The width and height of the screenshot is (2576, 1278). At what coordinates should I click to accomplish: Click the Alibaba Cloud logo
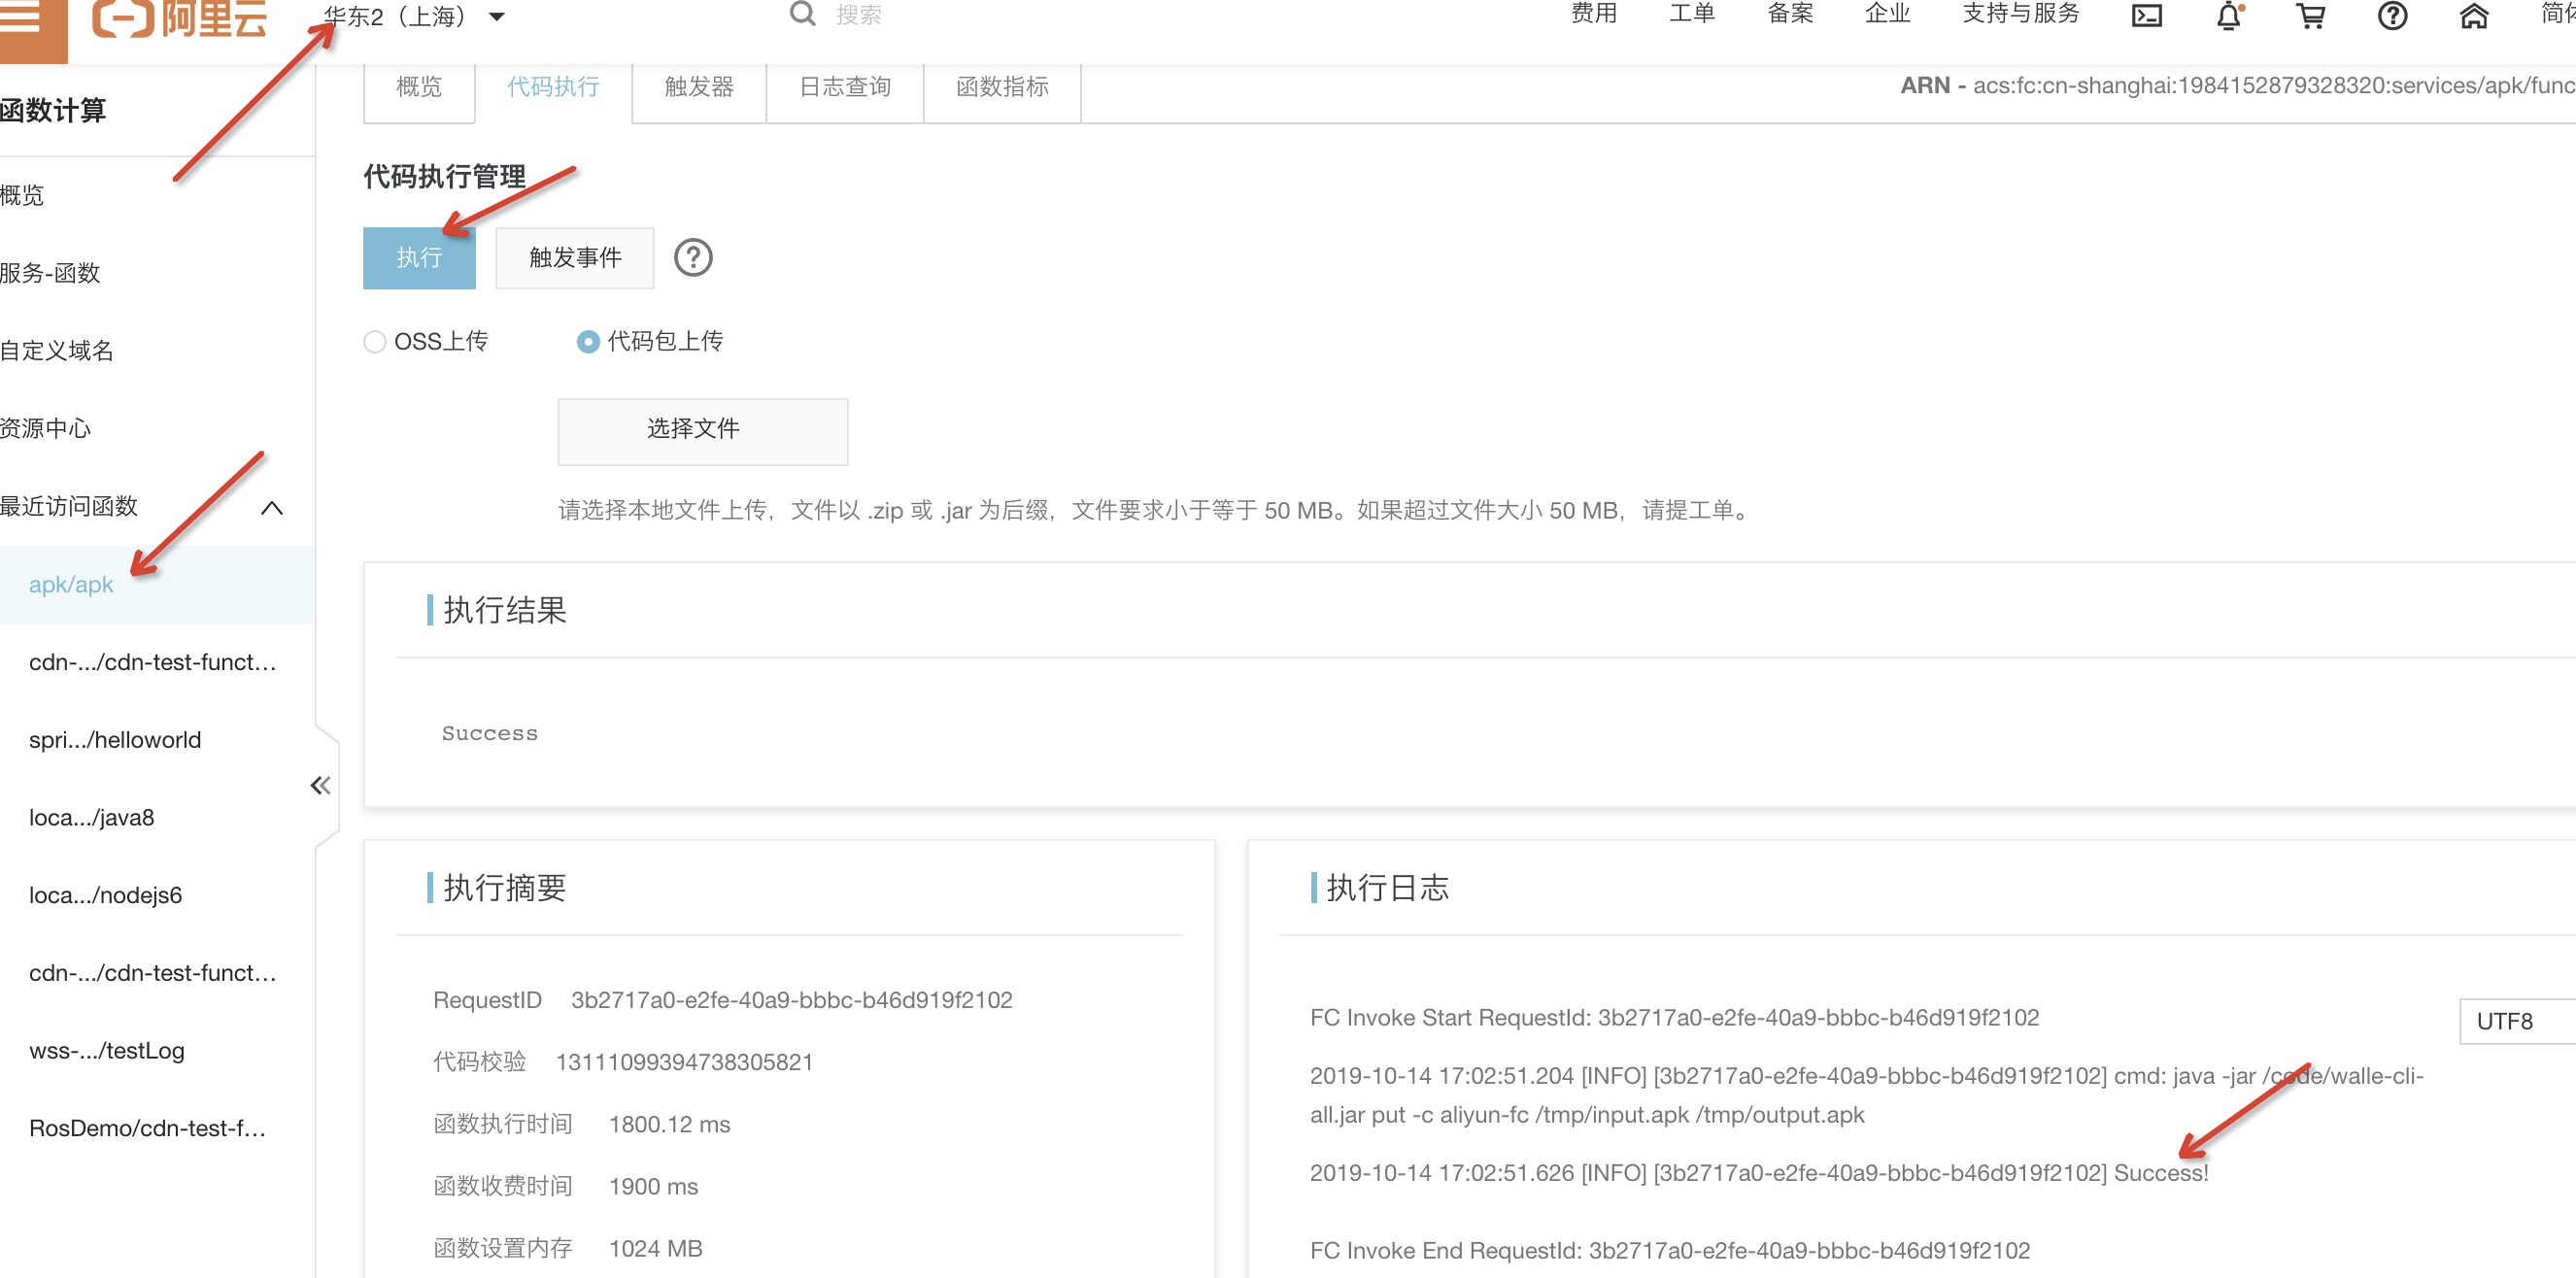[180, 18]
